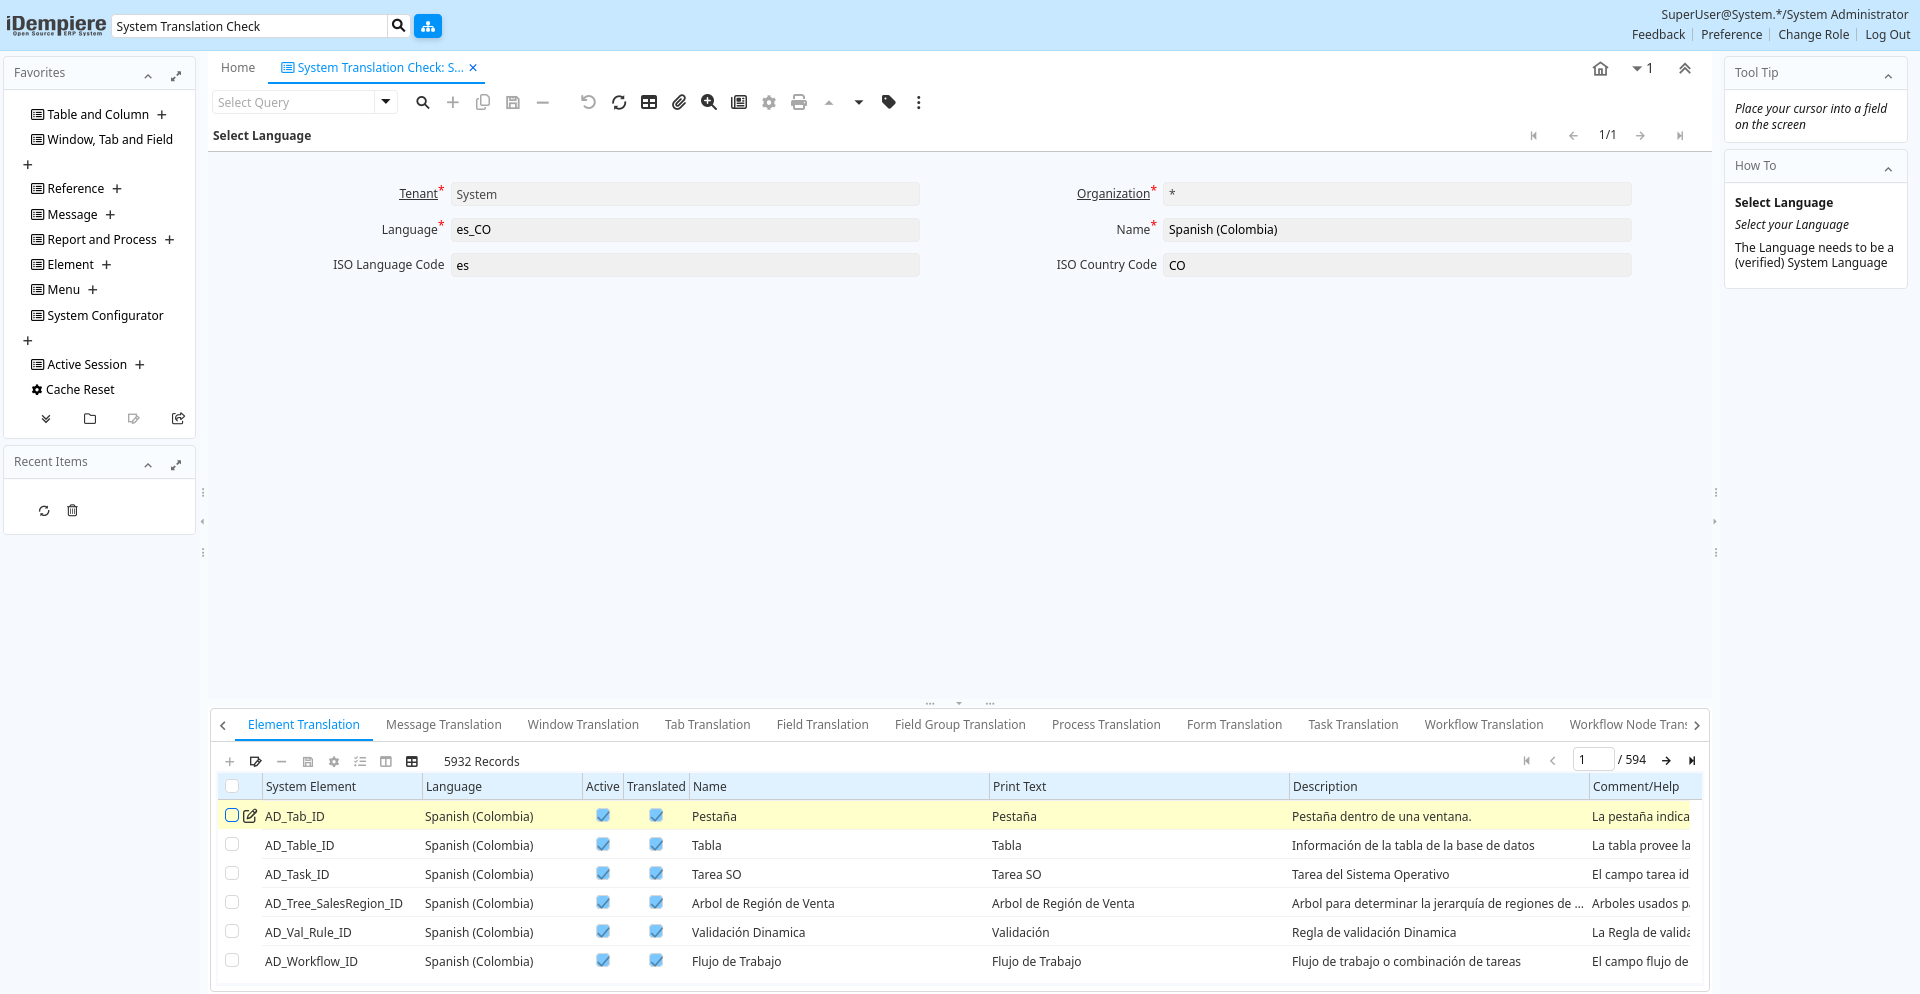Image resolution: width=1920 pixels, height=994 pixels.
Task: Check the AD_Workflow_ID row checkbox
Action: tap(232, 961)
